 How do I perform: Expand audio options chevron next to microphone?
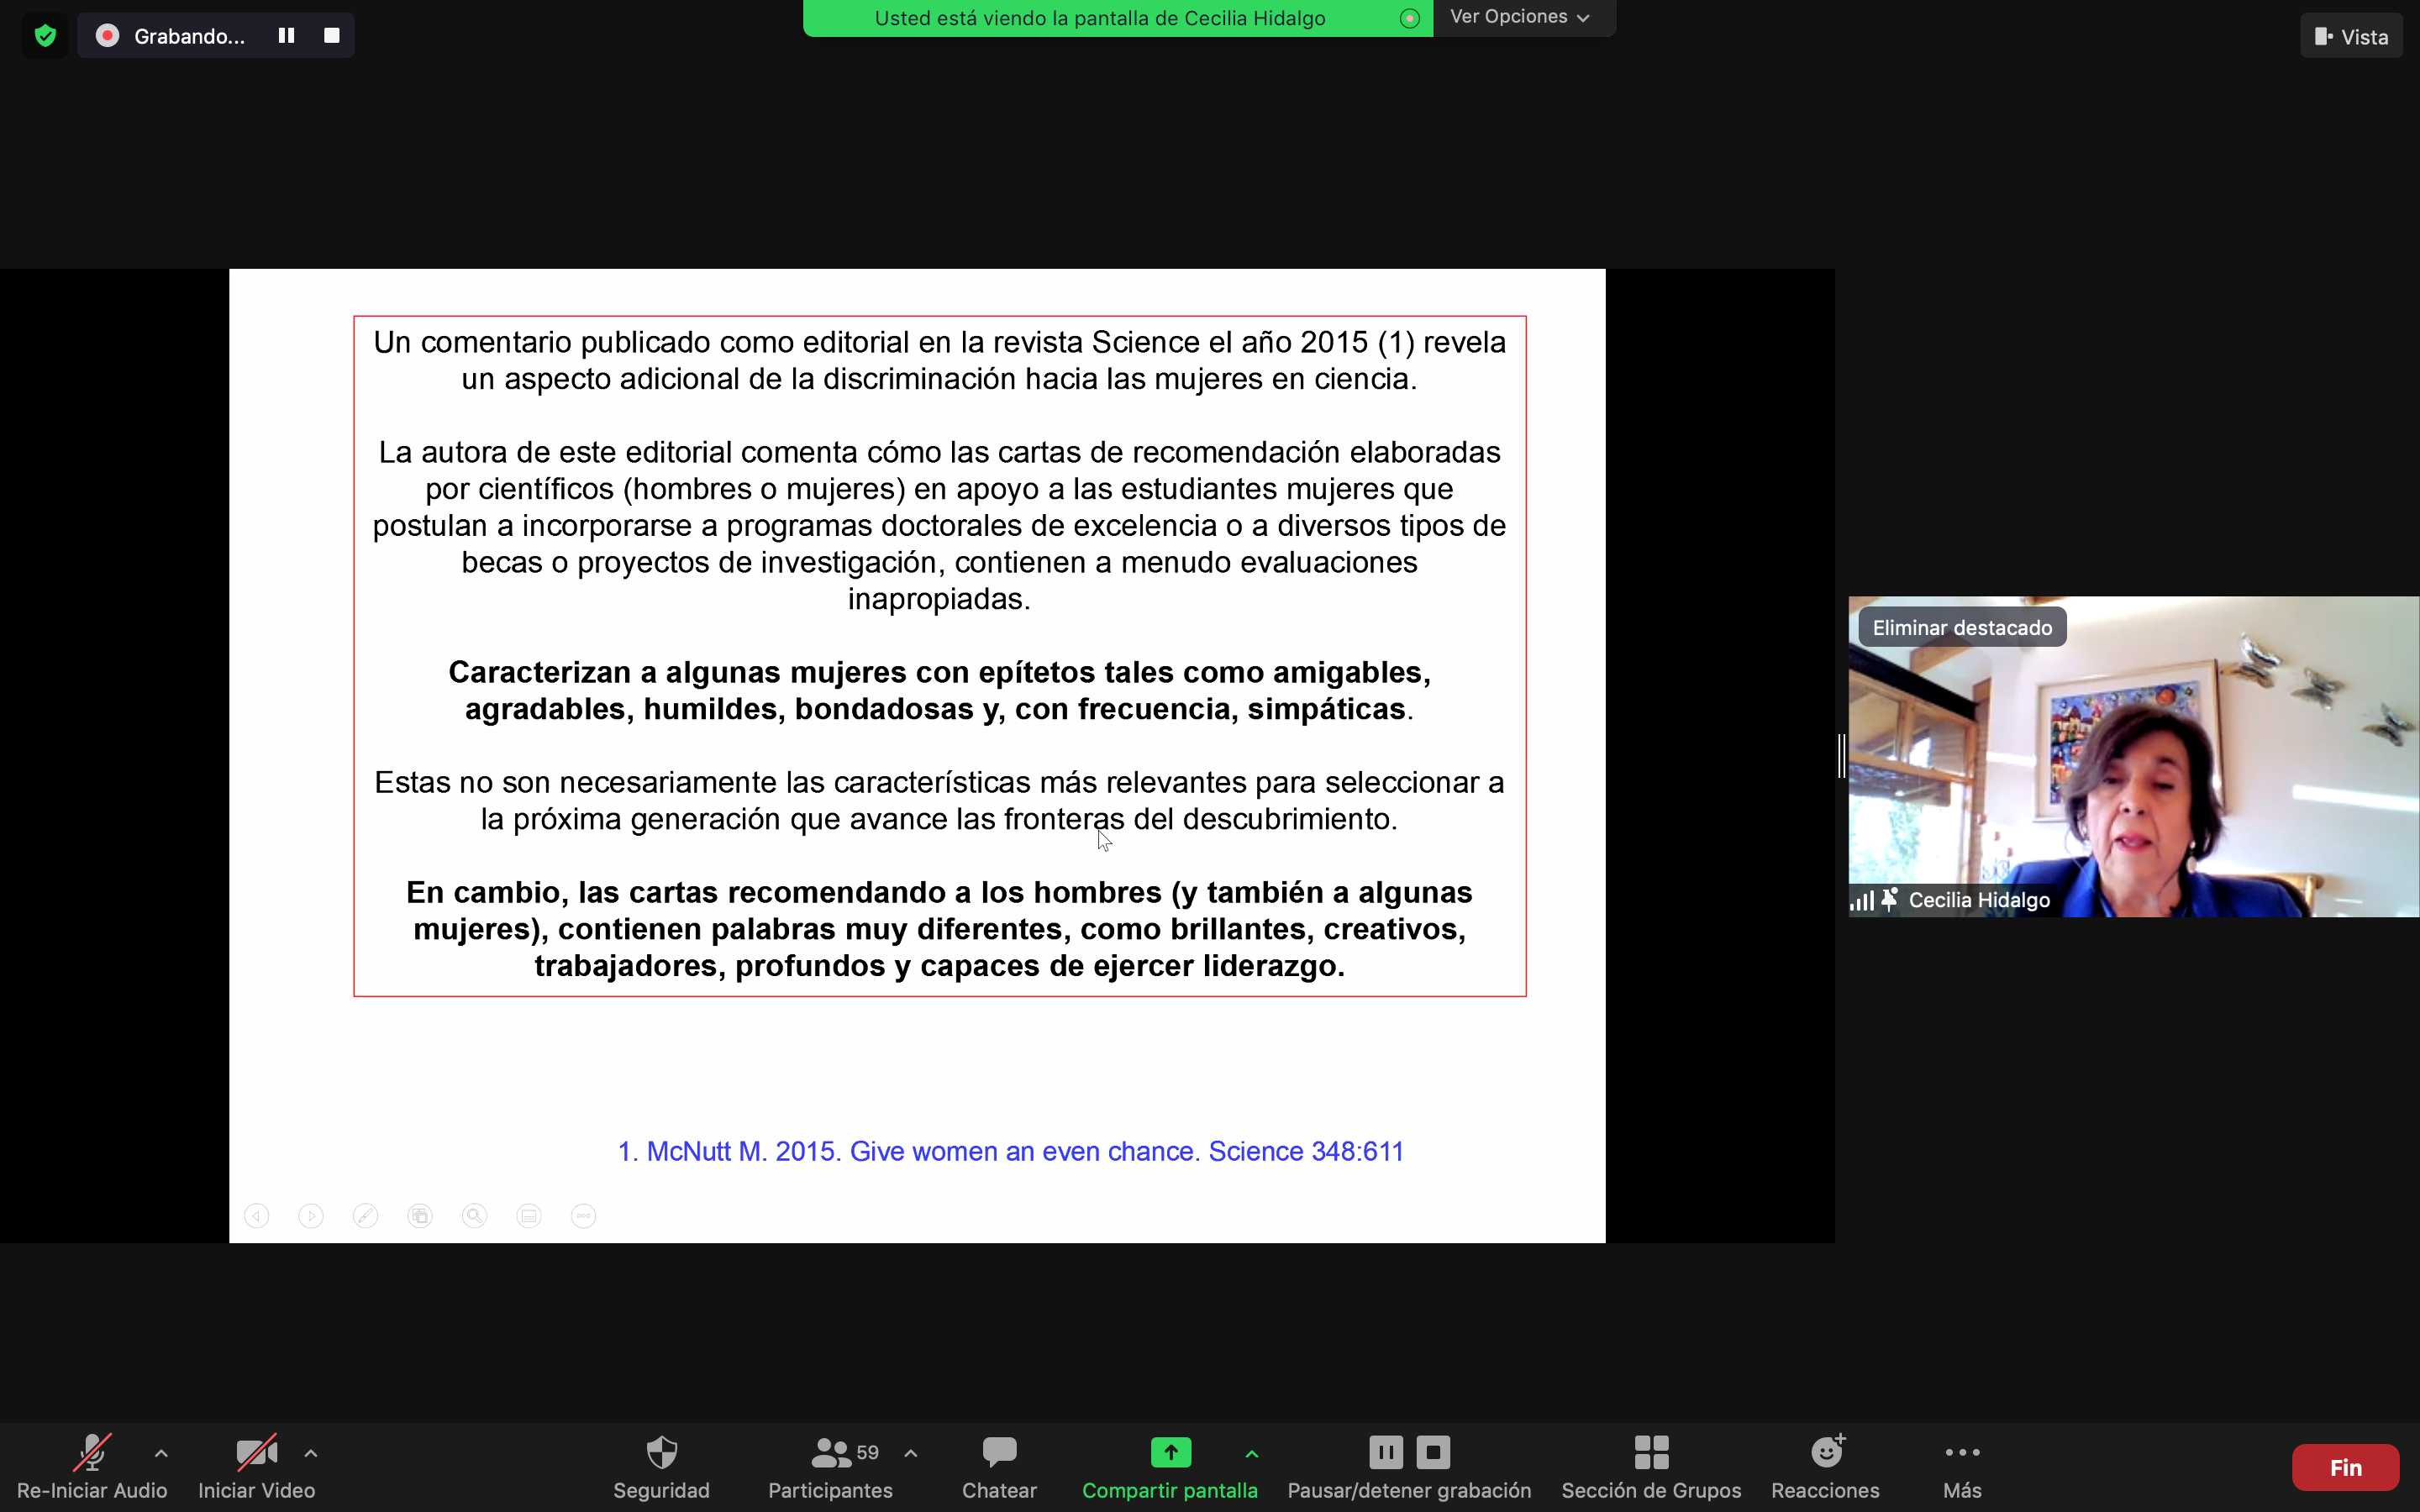click(161, 1453)
